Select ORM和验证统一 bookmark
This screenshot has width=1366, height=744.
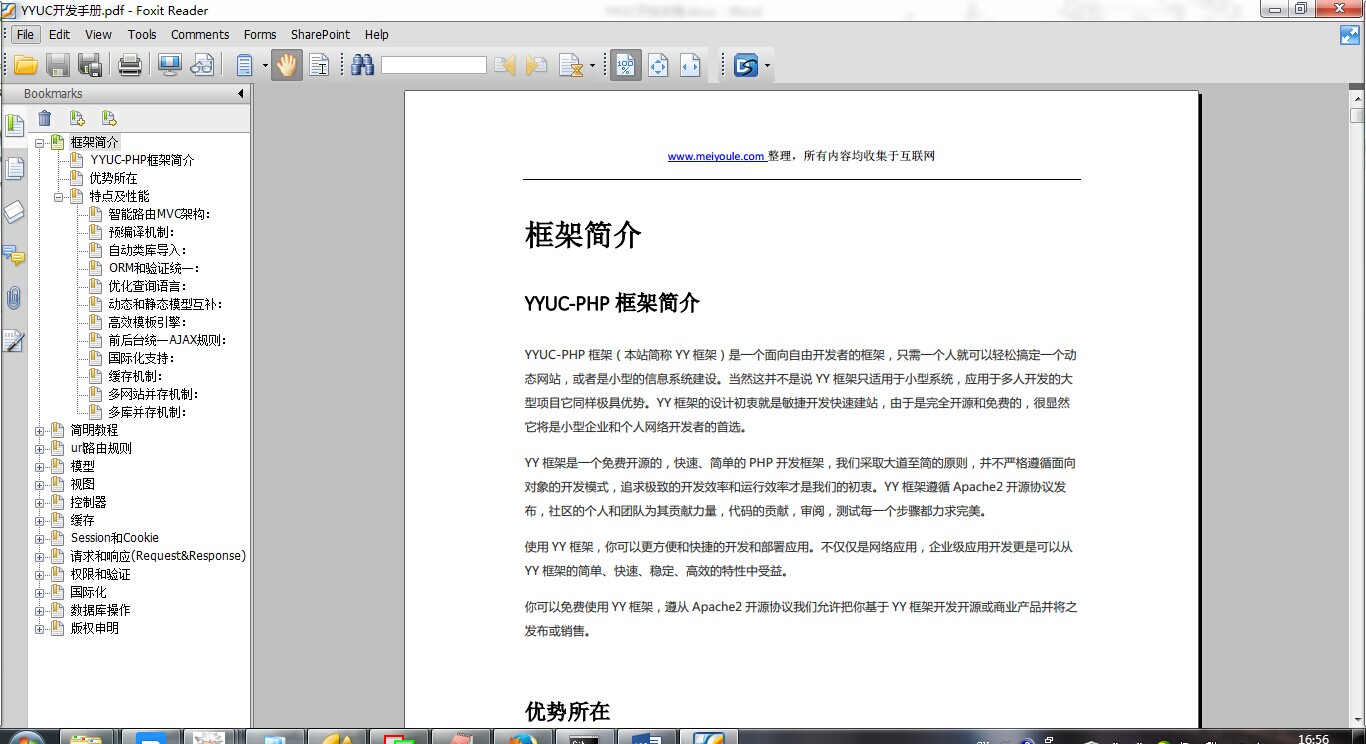click(x=154, y=268)
